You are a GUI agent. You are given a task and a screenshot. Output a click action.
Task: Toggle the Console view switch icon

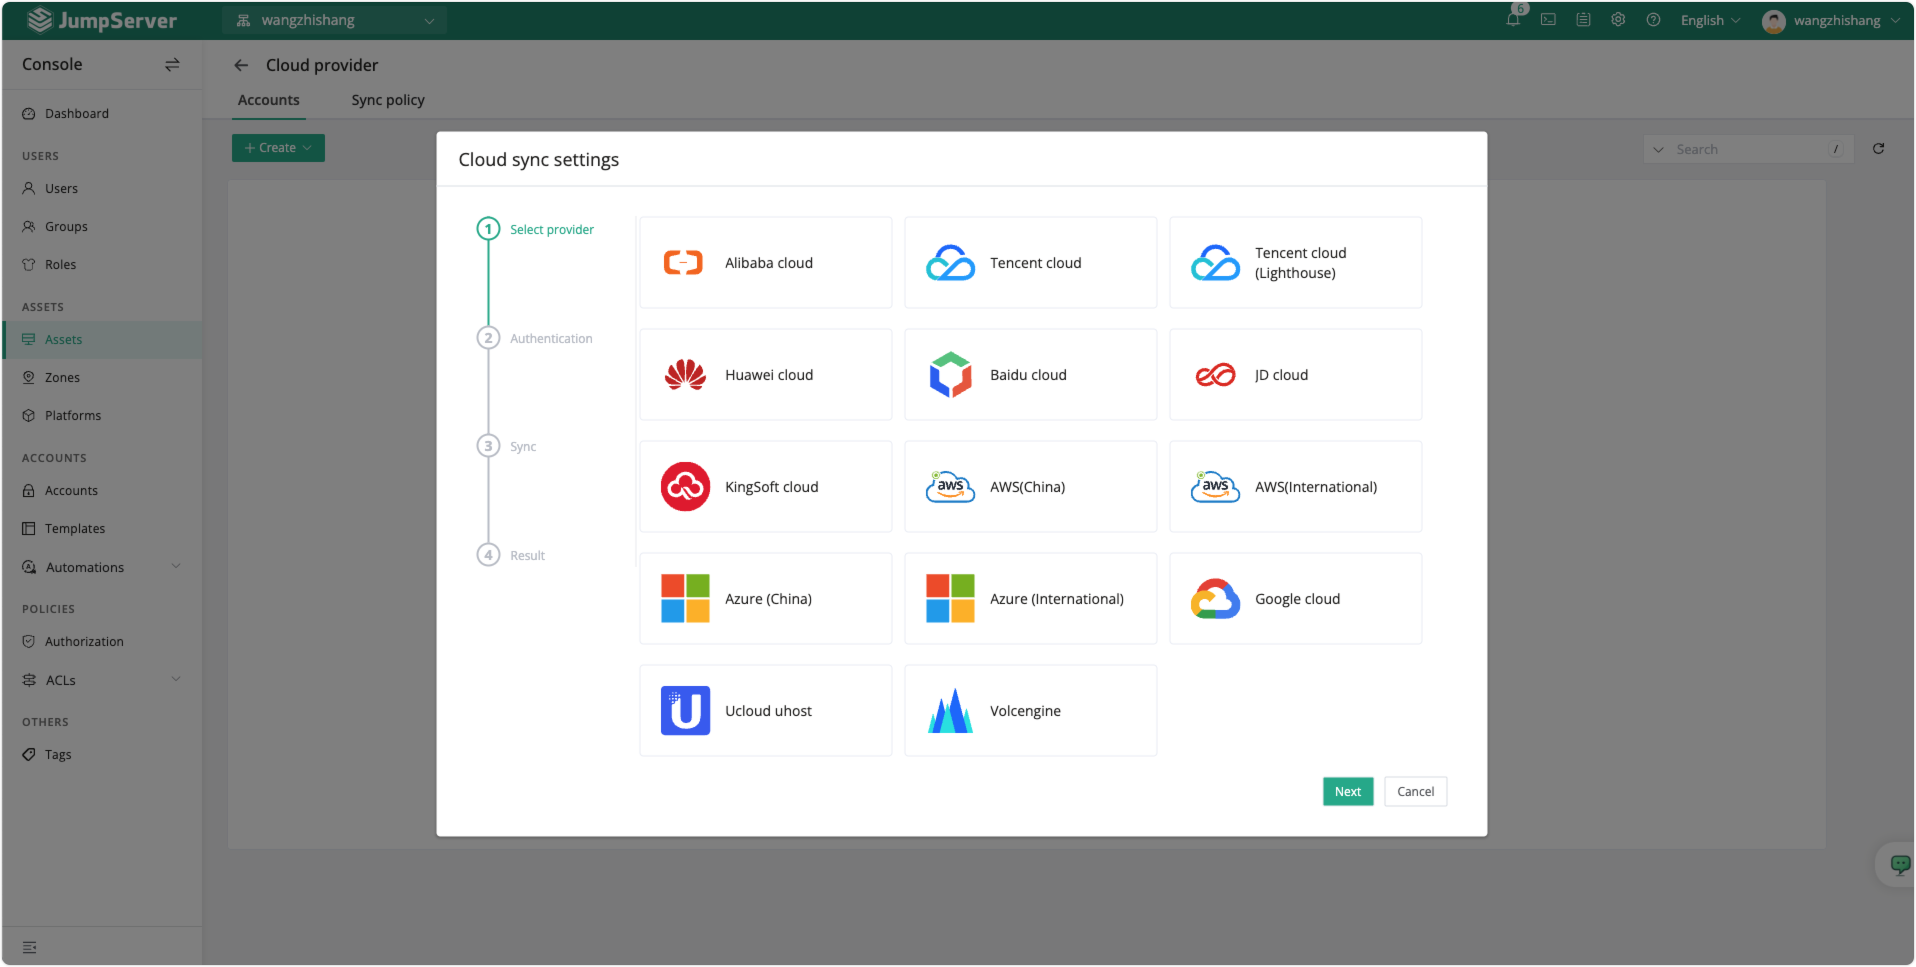tap(172, 64)
